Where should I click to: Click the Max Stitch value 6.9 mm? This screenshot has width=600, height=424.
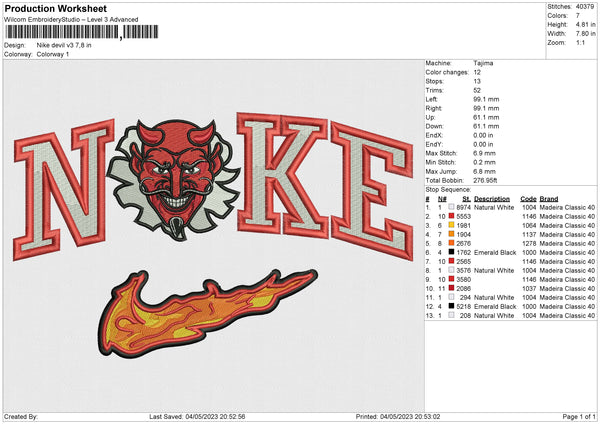[x=484, y=153]
